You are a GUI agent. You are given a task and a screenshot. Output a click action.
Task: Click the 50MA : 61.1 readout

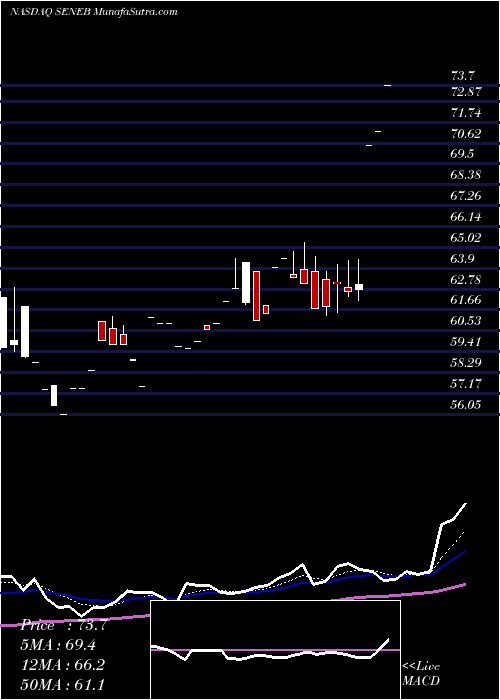point(62,684)
